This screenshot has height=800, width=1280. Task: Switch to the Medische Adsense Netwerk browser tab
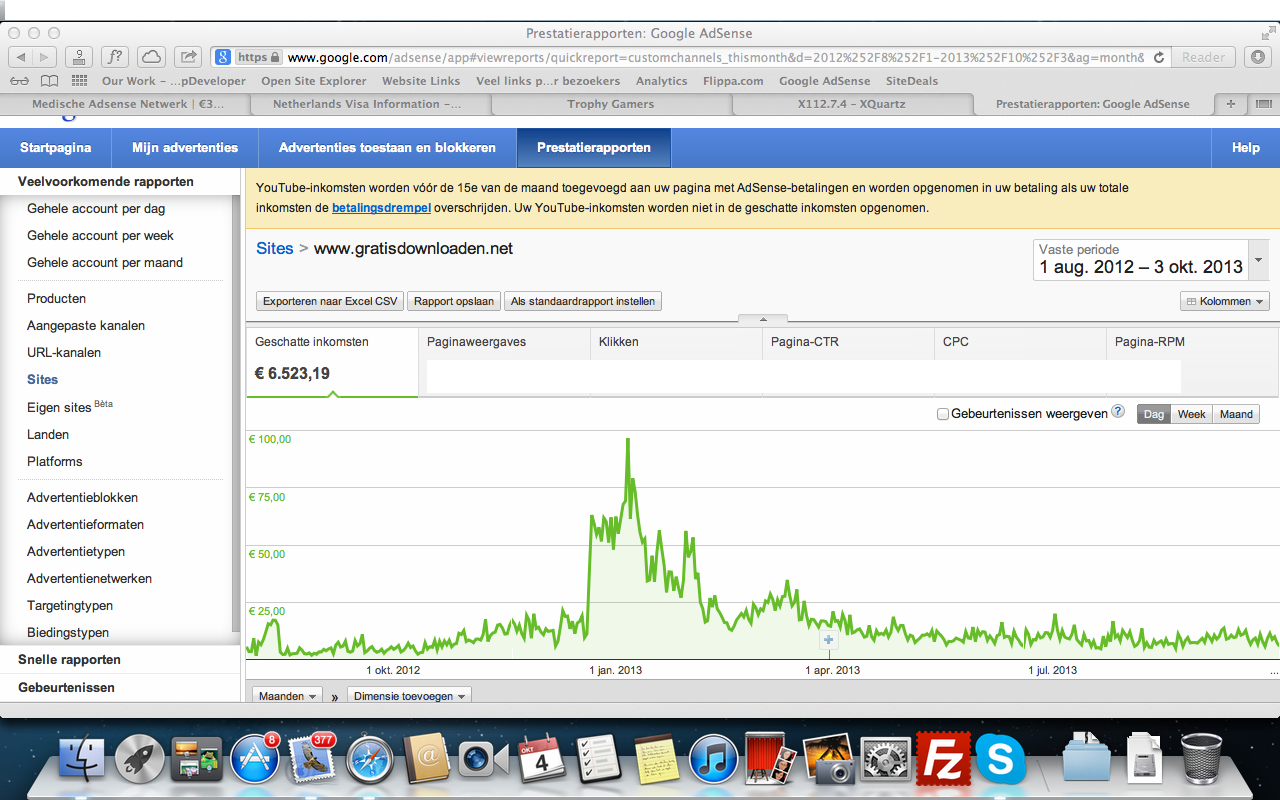click(x=125, y=104)
